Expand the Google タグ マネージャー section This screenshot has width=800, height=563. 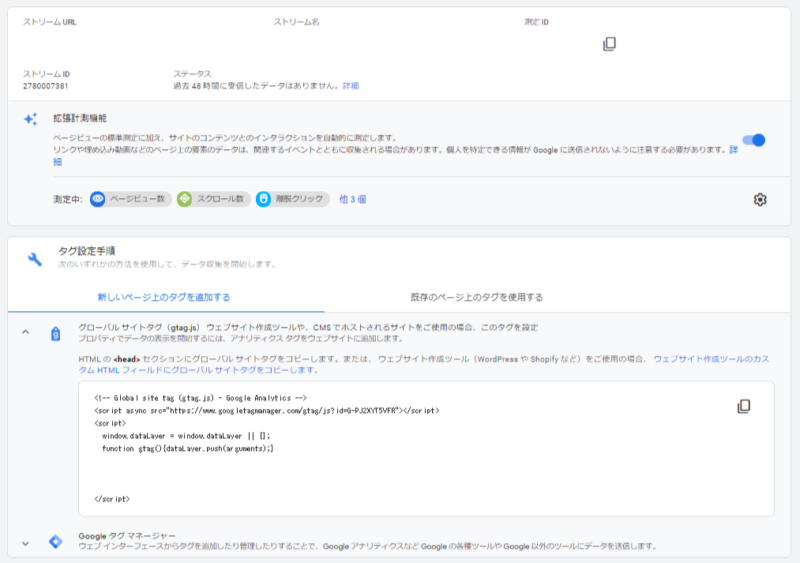26,544
